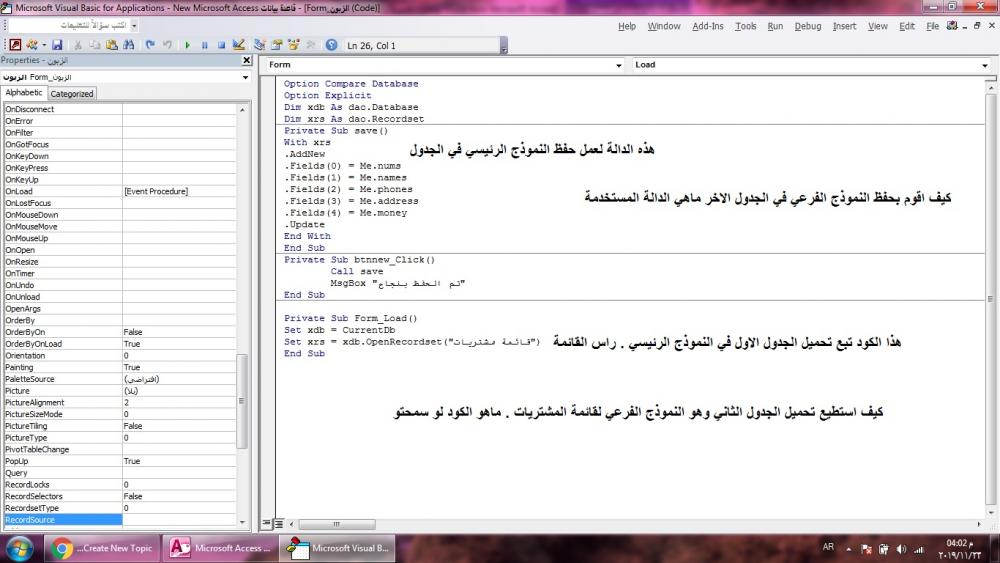Close the Properties panel

(247, 60)
